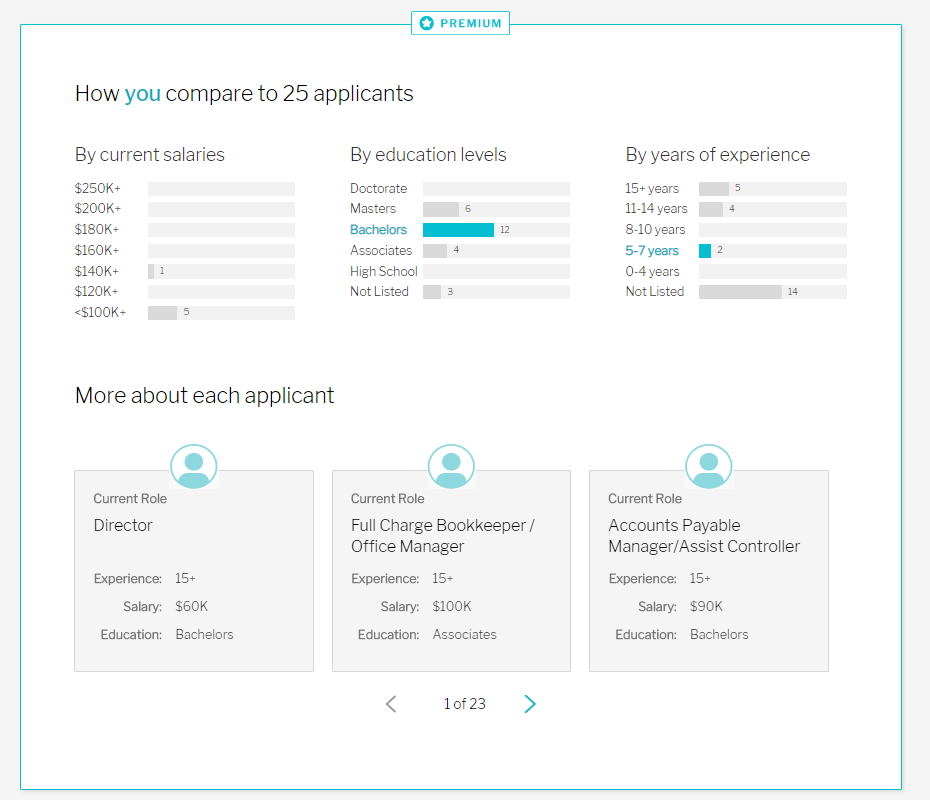Click the <$100K+ salary bar
Viewport: 930px width, 800px height.
coord(163,313)
